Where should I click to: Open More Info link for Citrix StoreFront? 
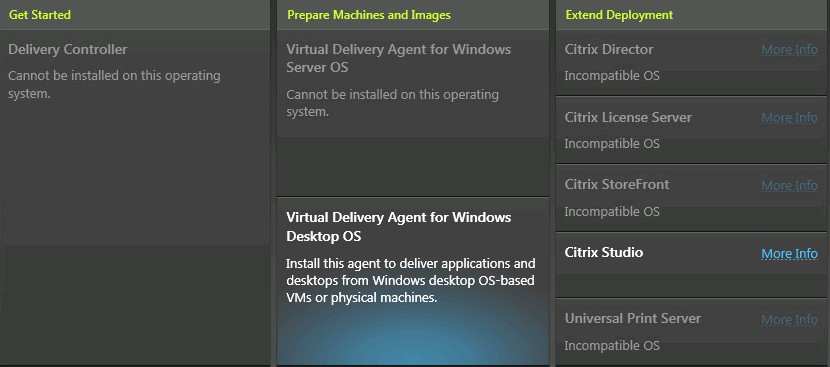(789, 185)
